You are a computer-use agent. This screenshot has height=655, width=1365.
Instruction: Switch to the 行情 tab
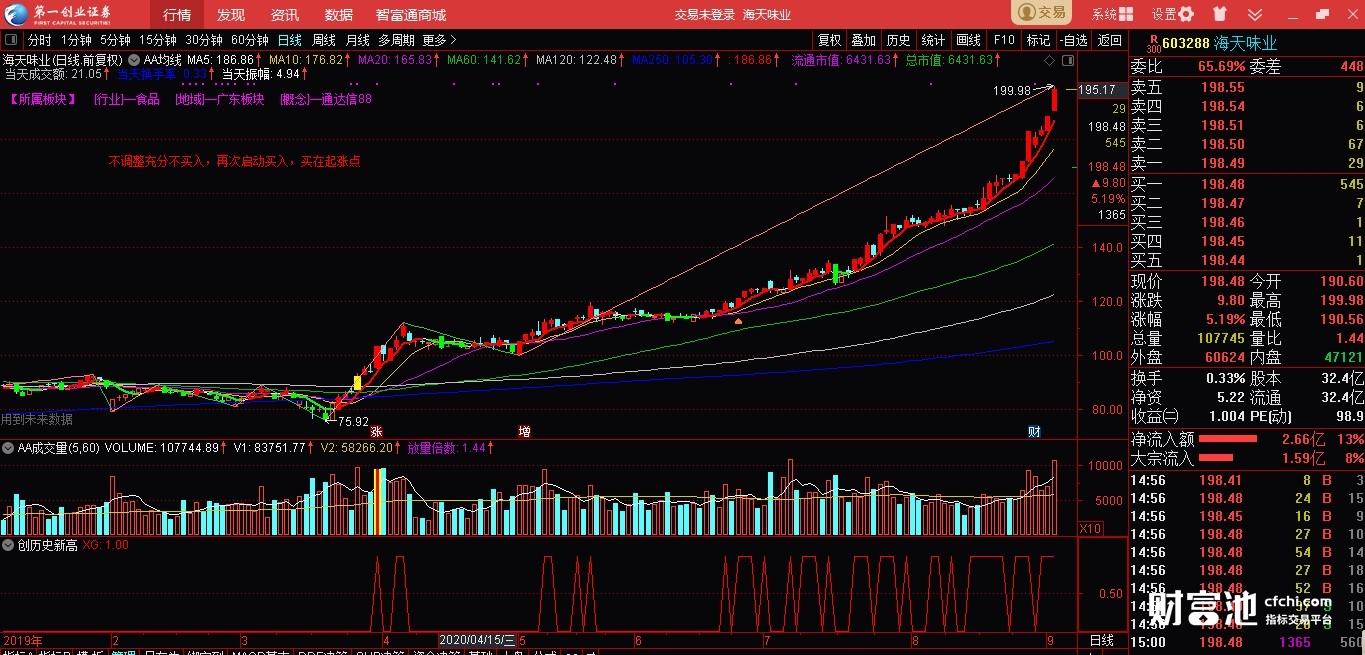pos(177,14)
